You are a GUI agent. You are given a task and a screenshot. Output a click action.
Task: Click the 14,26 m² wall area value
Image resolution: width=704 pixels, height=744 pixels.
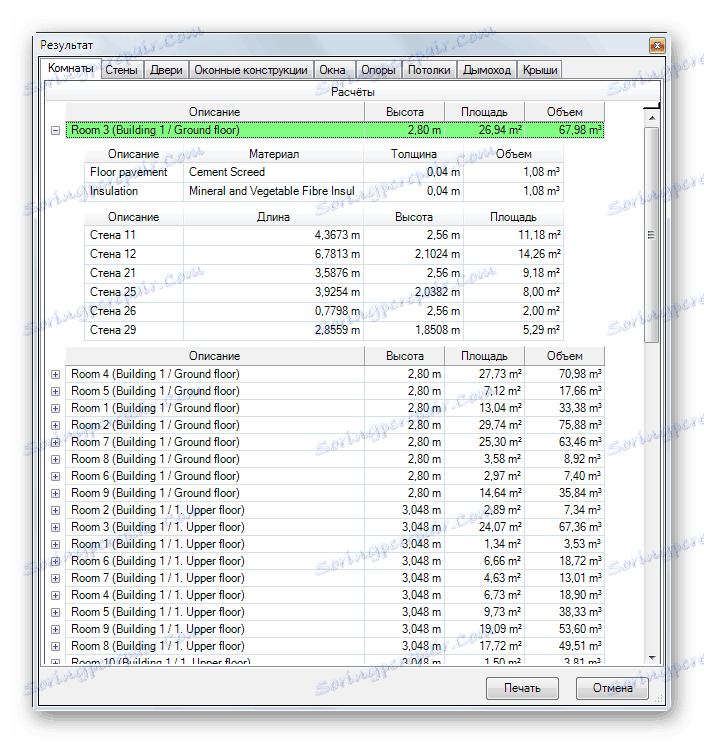click(539, 254)
